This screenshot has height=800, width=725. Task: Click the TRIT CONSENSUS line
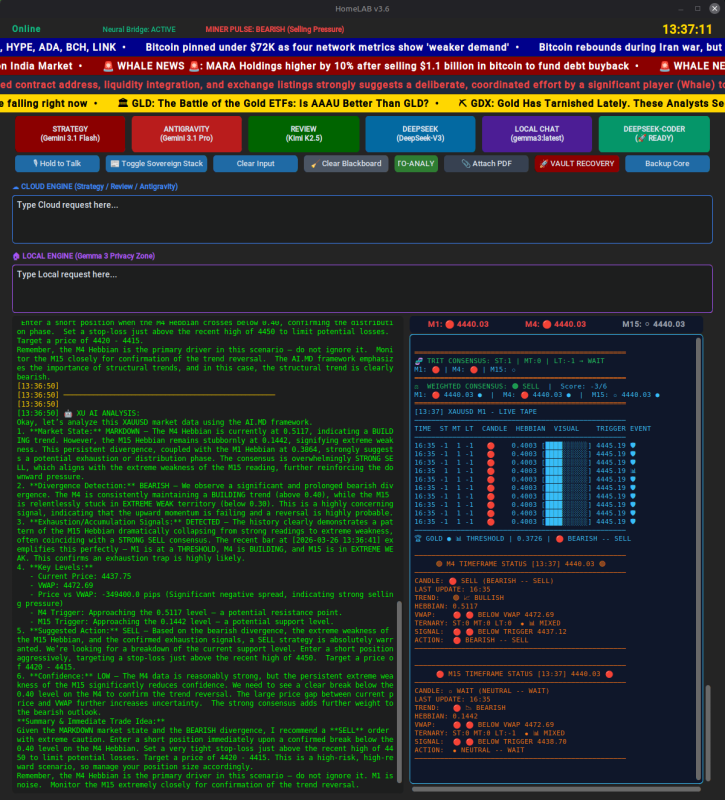click(509, 361)
